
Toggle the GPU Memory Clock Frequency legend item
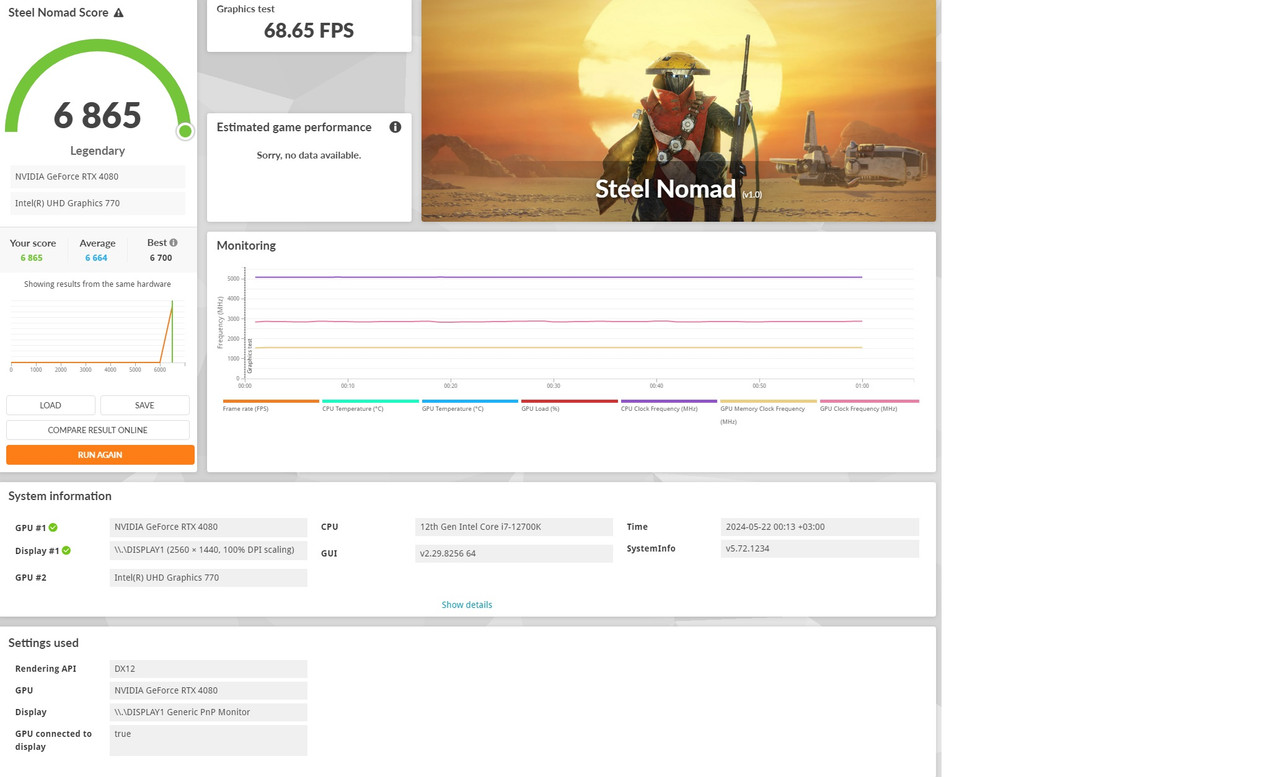coord(768,412)
